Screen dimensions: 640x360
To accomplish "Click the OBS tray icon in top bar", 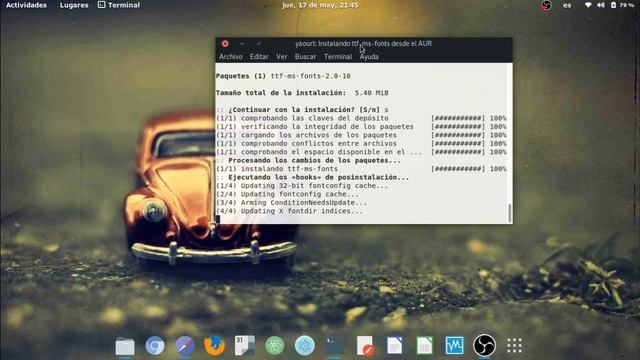I will [546, 5].
